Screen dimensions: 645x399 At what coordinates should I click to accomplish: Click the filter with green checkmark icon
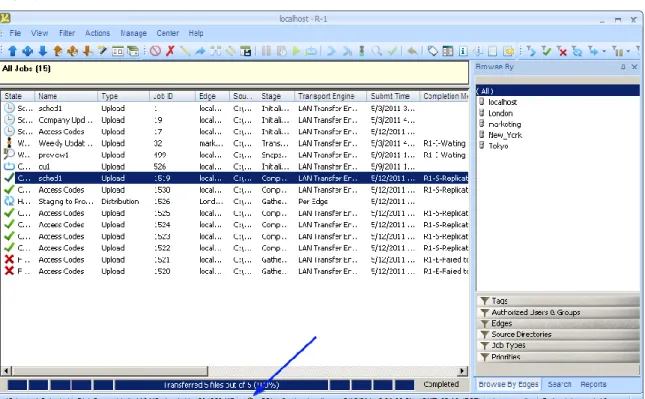[x=546, y=51]
